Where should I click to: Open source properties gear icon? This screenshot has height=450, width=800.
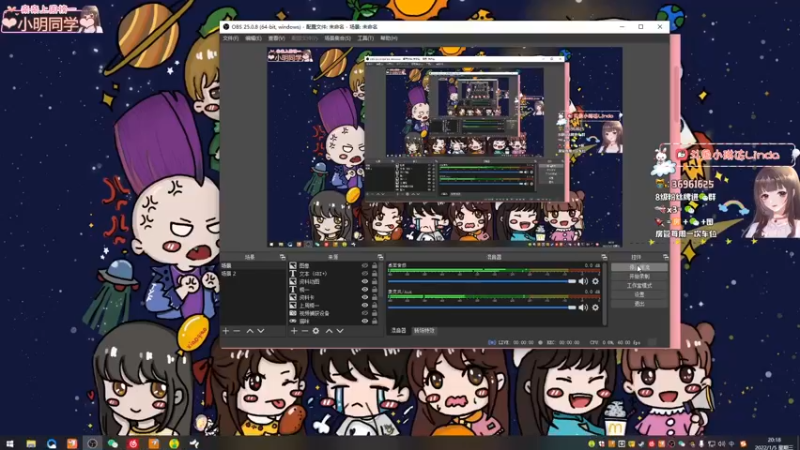pos(316,331)
